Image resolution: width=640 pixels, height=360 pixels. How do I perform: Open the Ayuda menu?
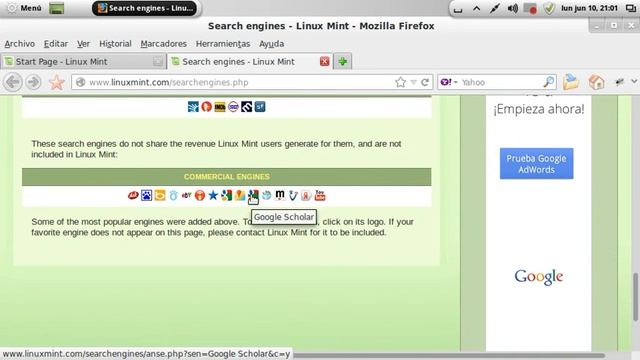tap(271, 44)
